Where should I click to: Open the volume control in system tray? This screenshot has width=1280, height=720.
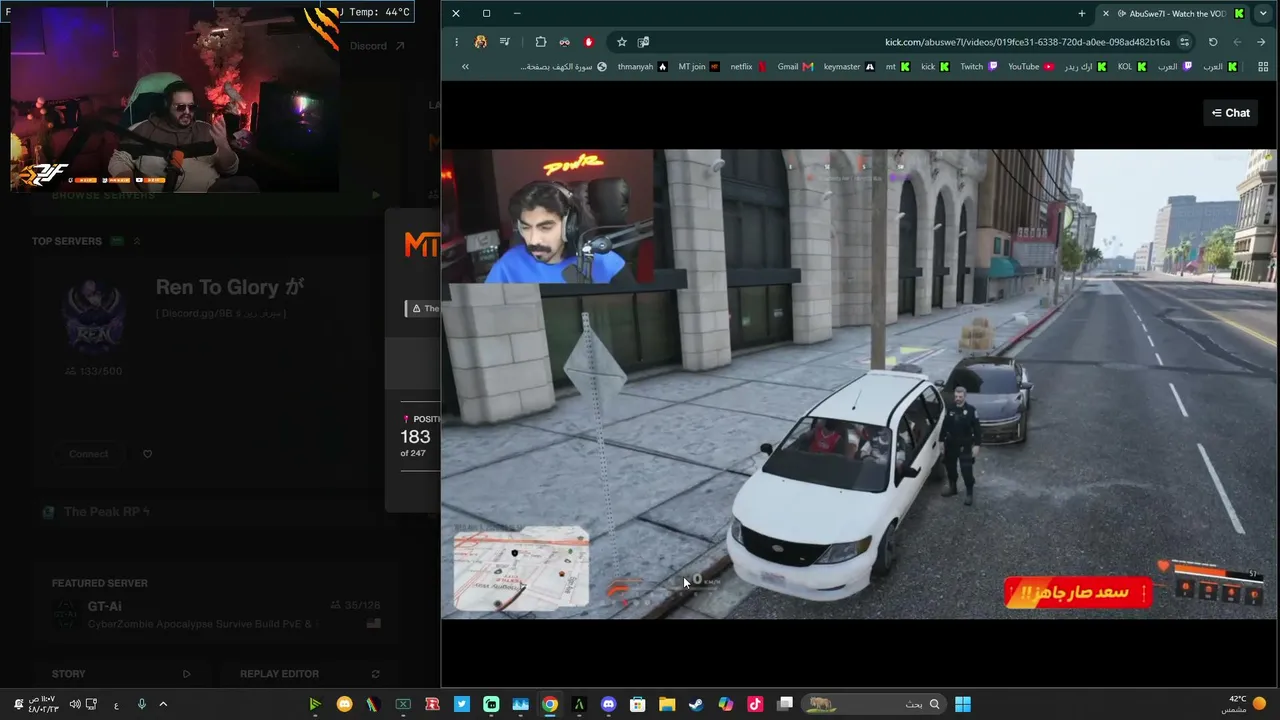point(75,704)
